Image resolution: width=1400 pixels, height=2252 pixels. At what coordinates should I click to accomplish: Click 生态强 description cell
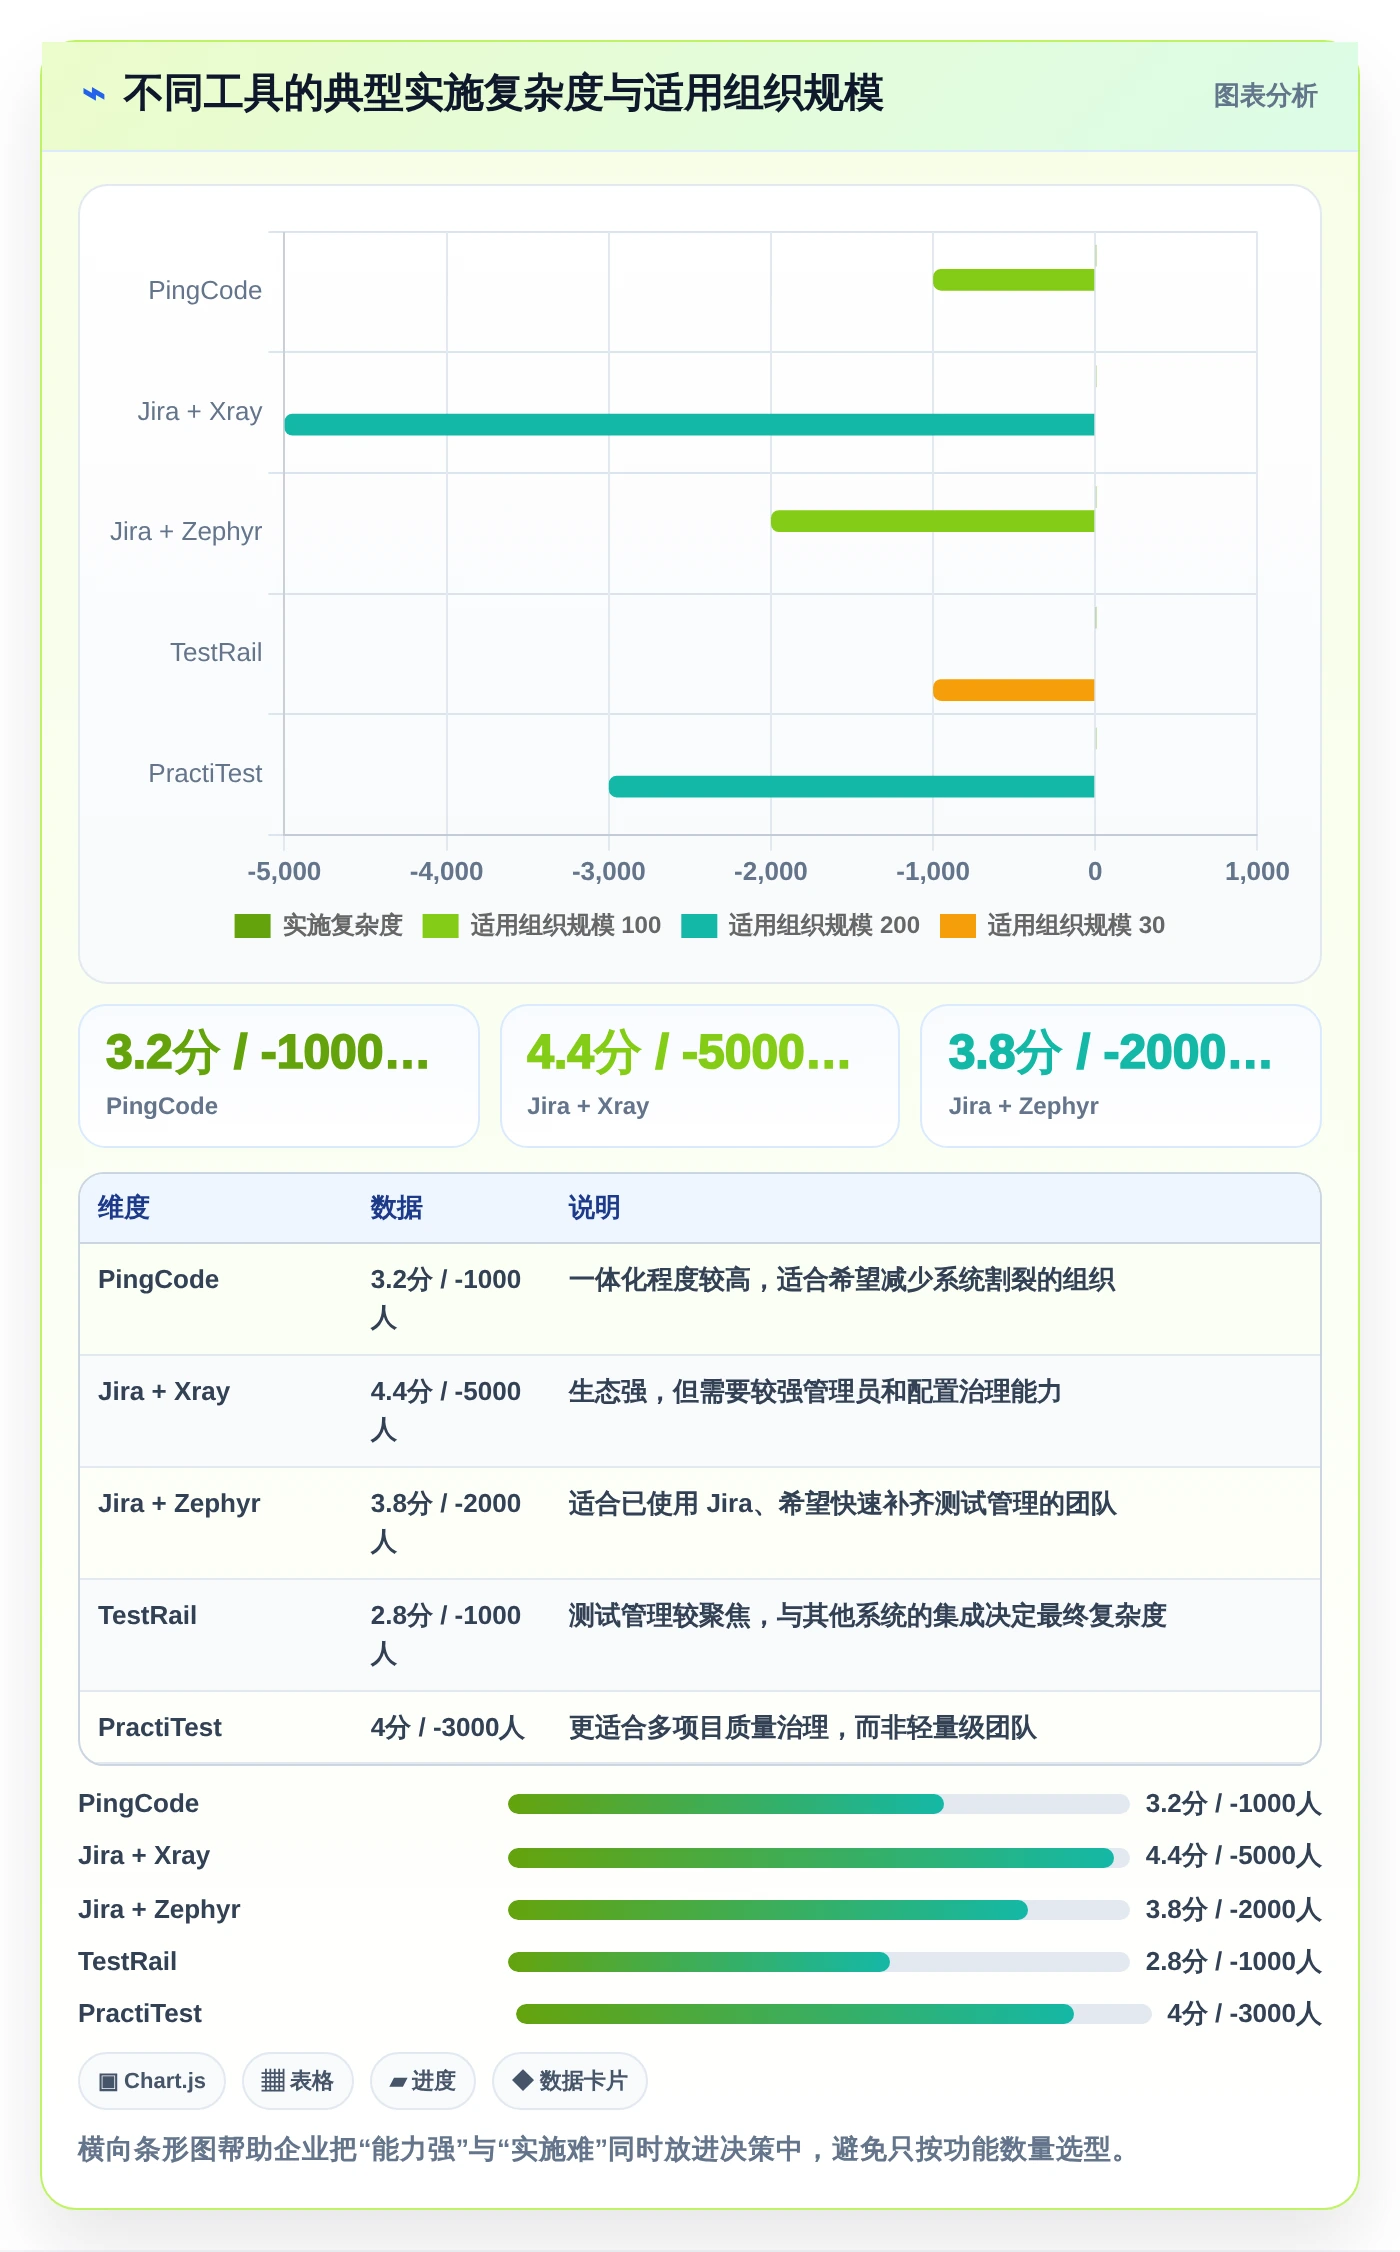click(815, 1392)
